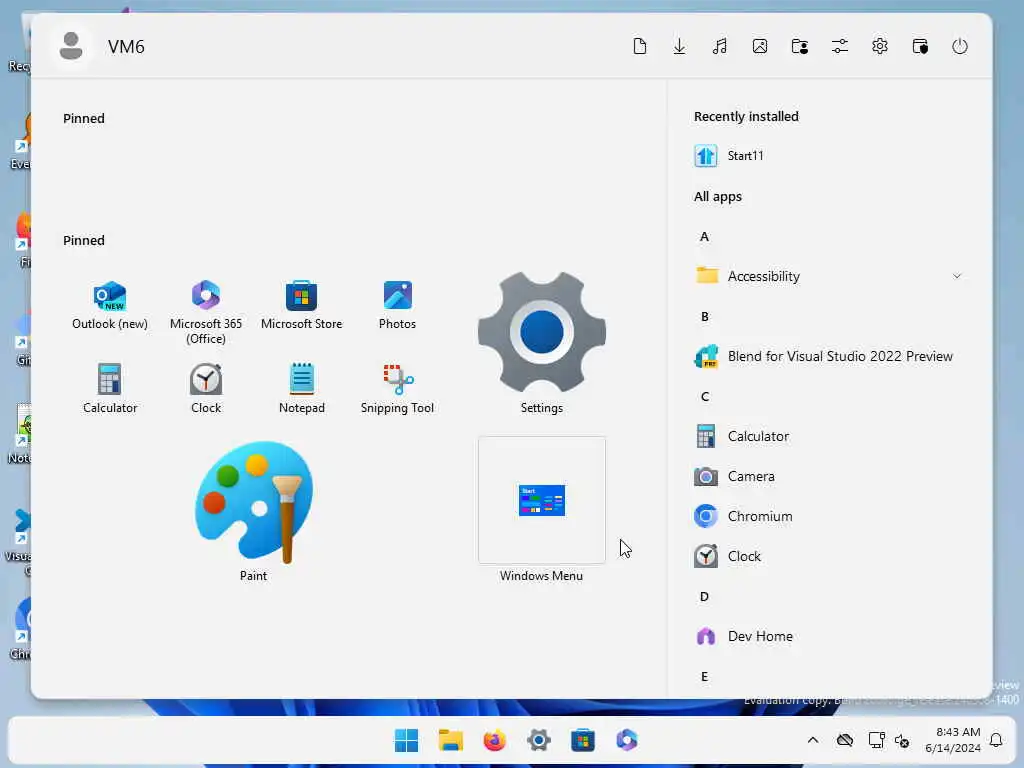Click the letter A section header
Image resolution: width=1024 pixels, height=768 pixels.
[704, 236]
